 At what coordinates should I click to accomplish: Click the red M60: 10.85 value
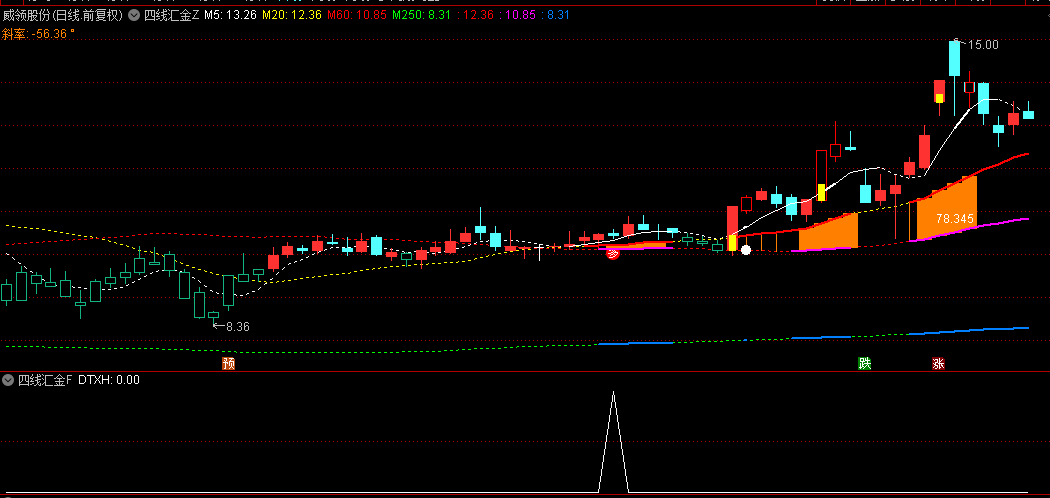[x=357, y=15]
